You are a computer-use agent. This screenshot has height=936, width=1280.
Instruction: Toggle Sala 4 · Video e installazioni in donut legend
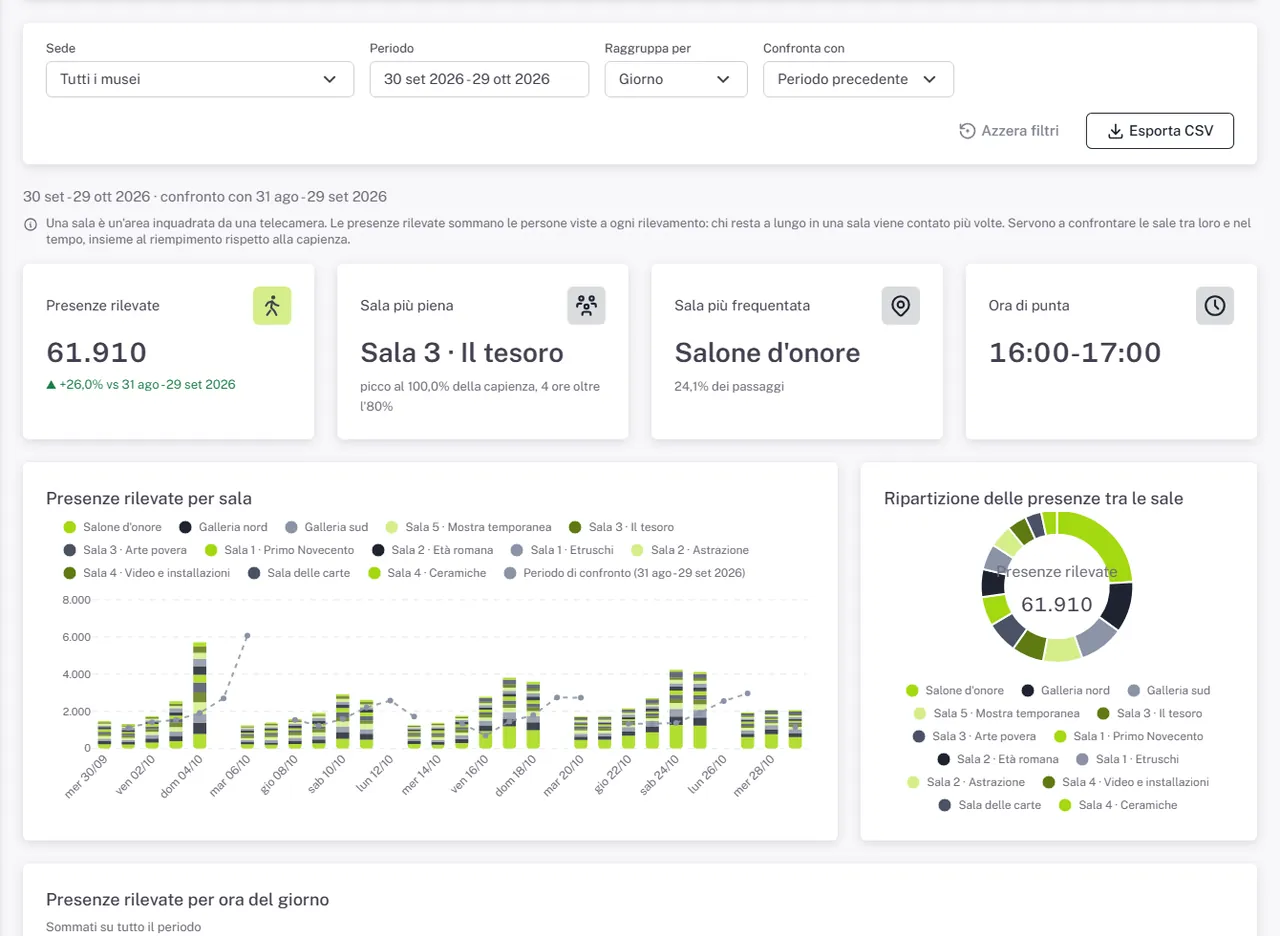tap(1126, 782)
